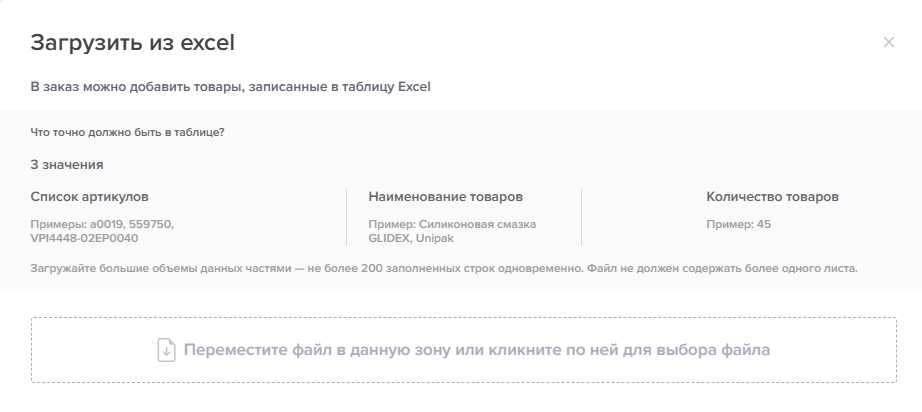Click the 'Силиконовая смазка' example text

point(477,225)
